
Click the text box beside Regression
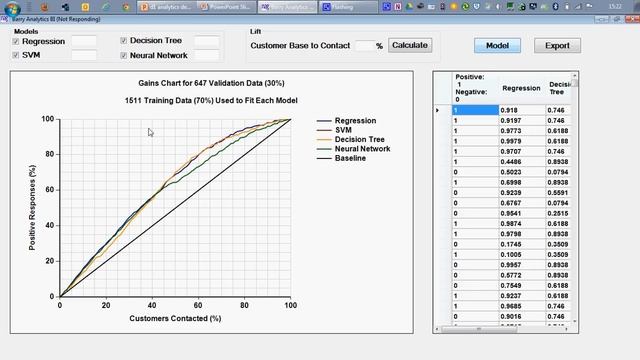click(84, 41)
